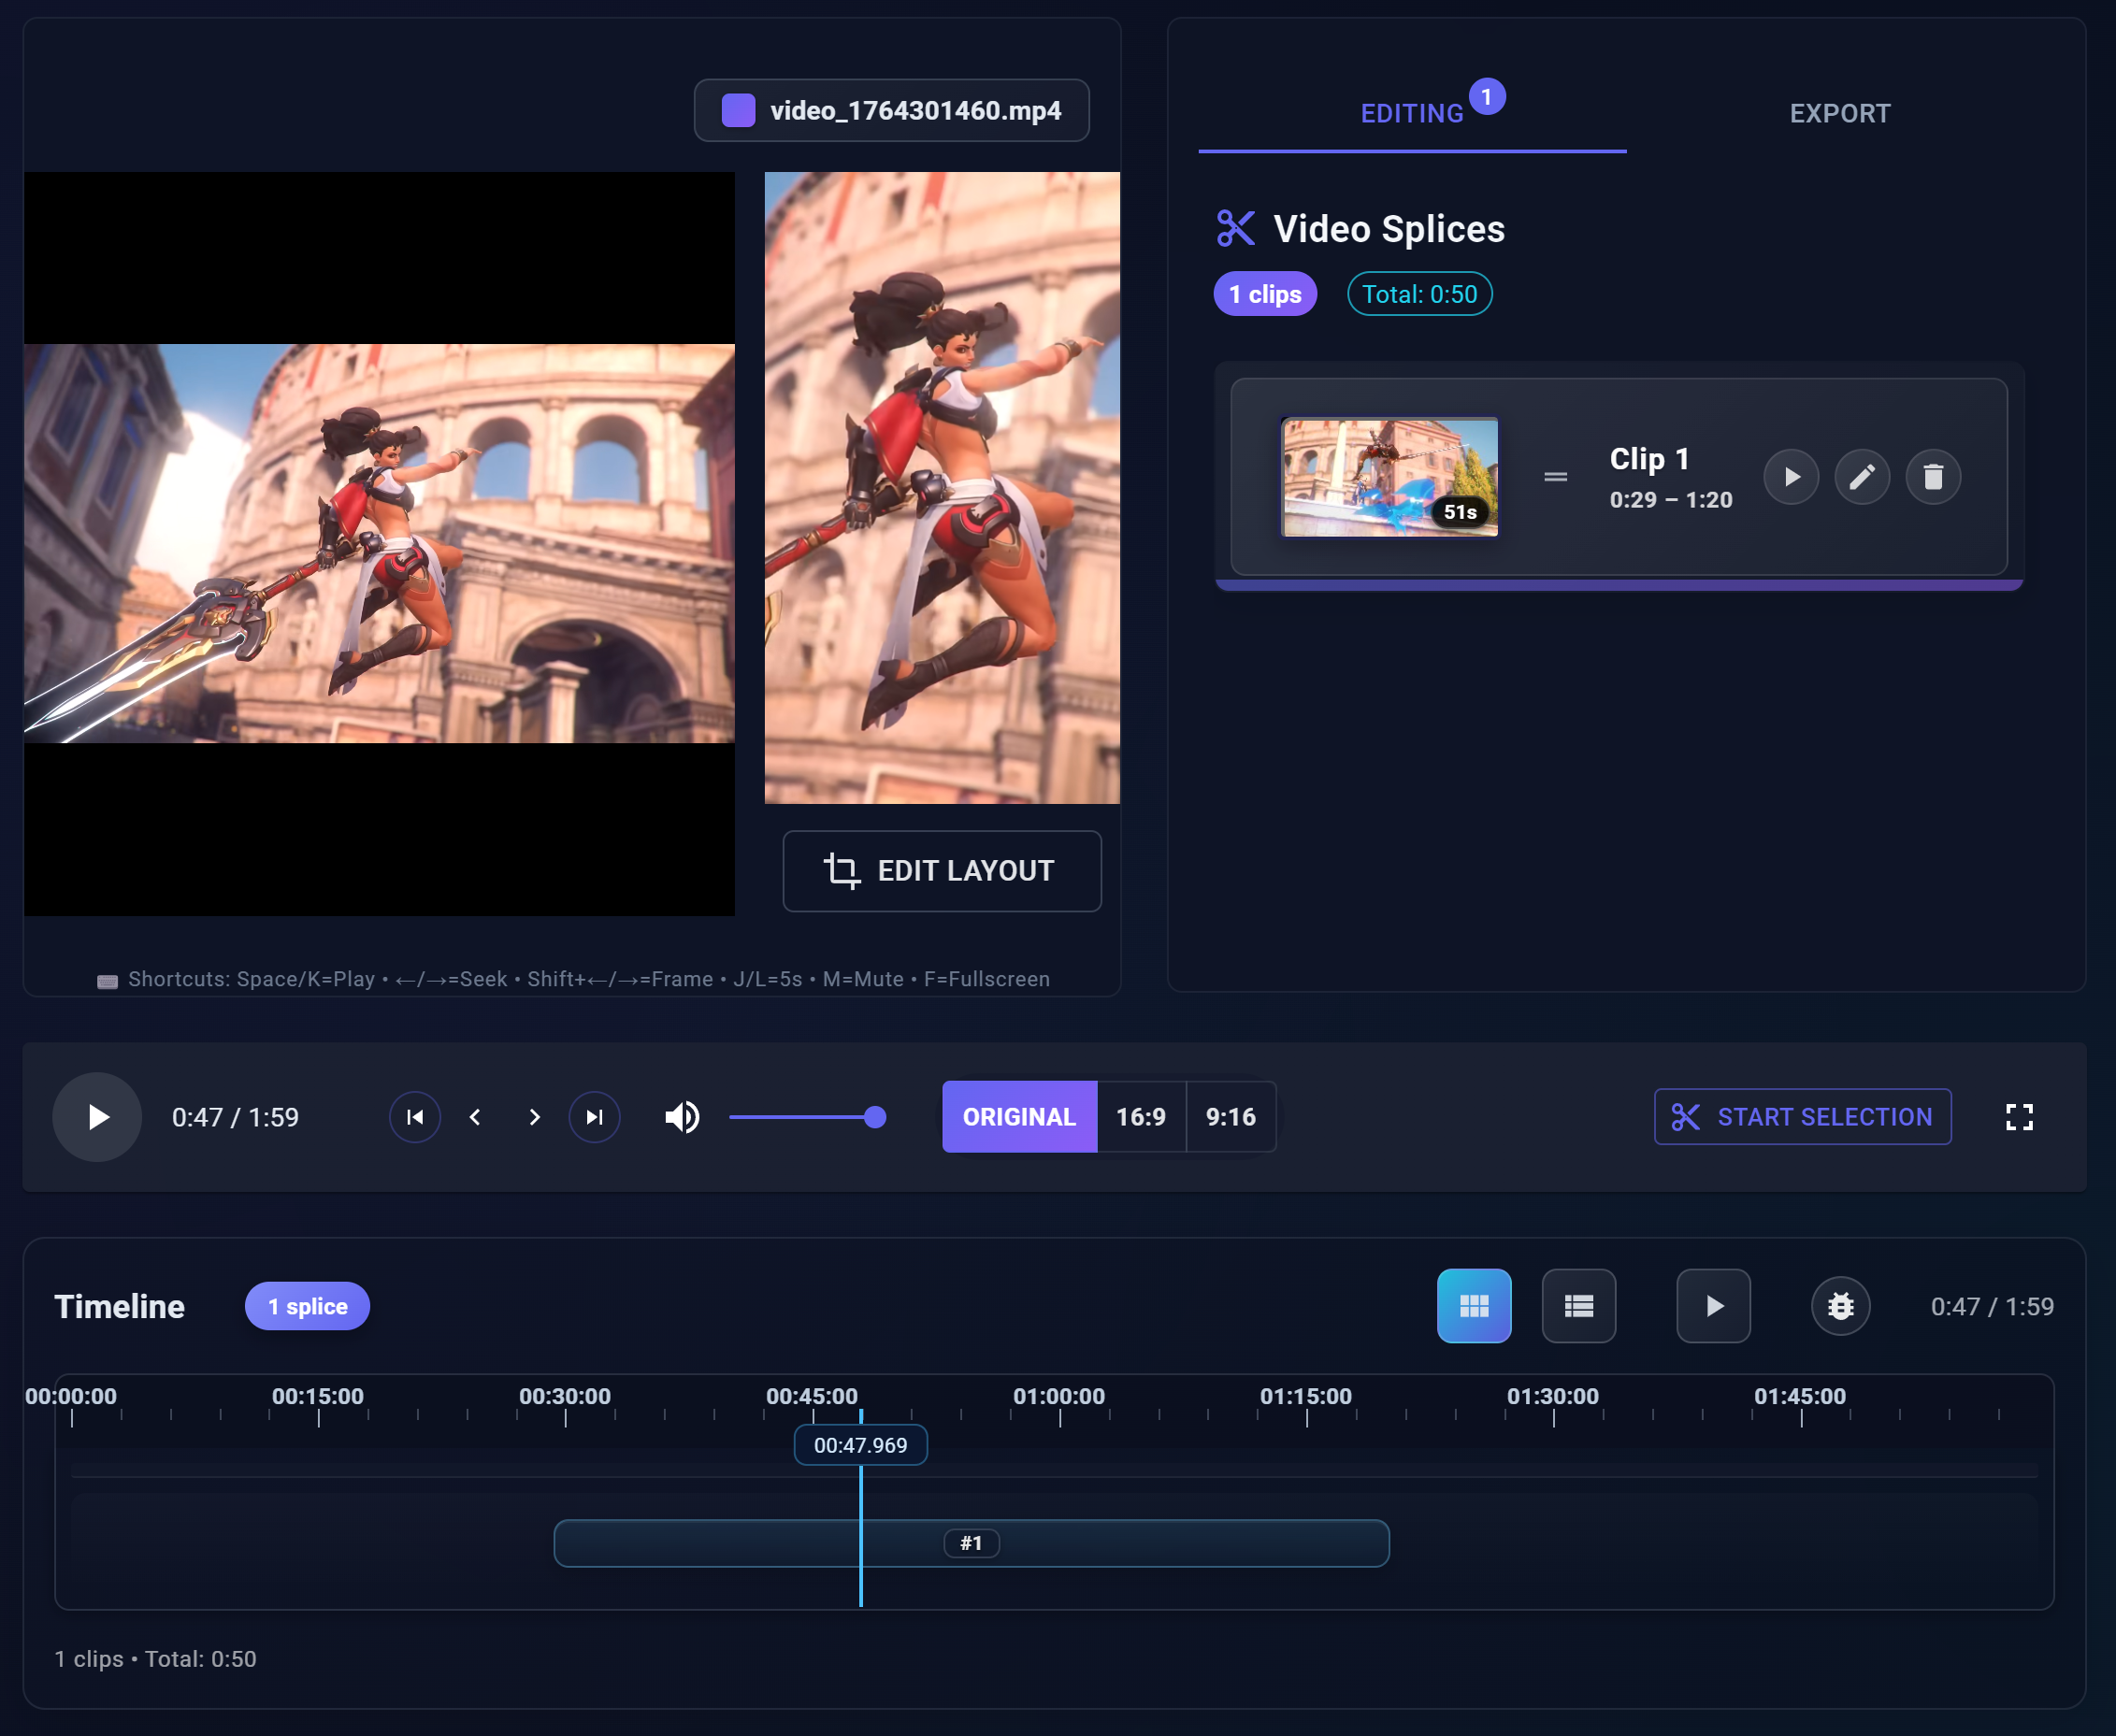Switch timeline to list view
The height and width of the screenshot is (1736, 2116).
1578,1306
